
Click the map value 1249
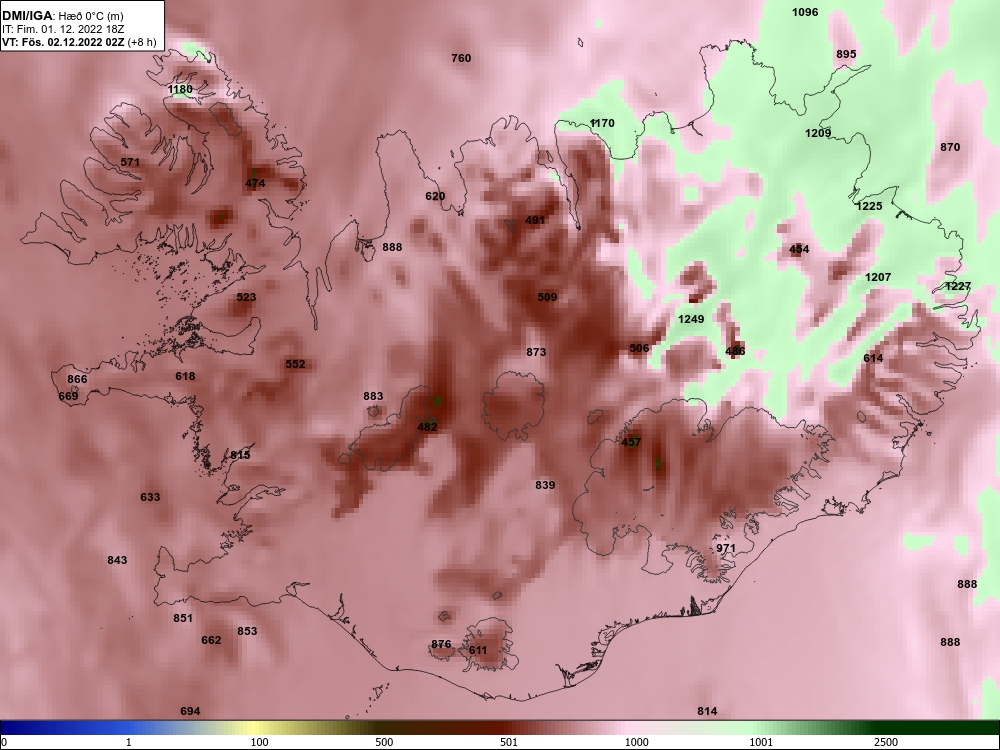point(691,320)
